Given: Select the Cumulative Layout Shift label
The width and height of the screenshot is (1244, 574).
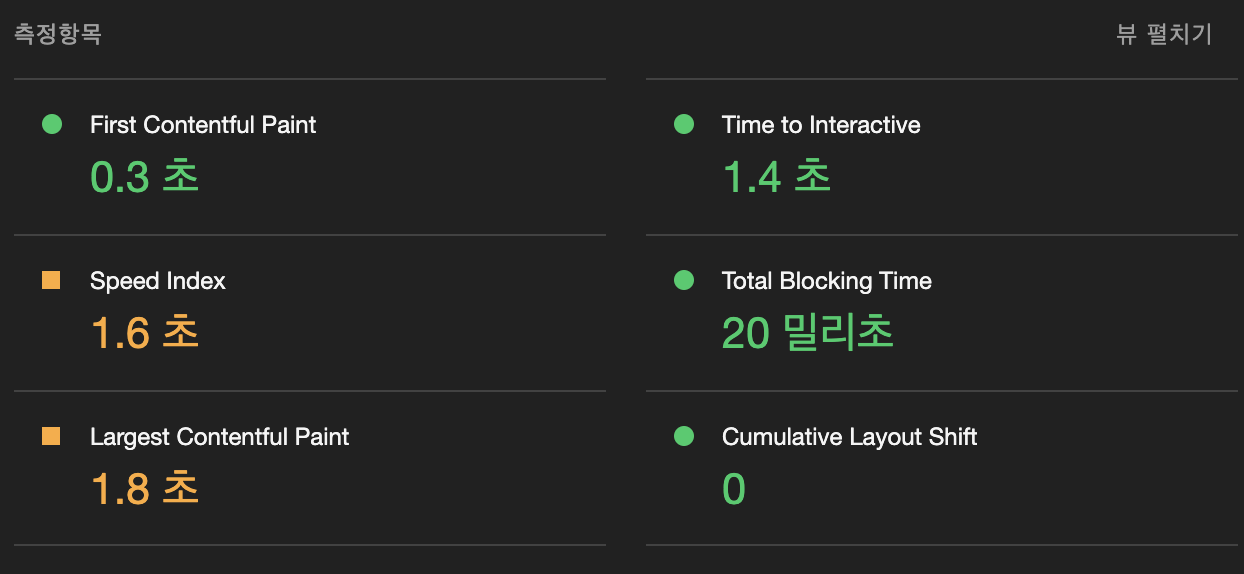Looking at the screenshot, I should [850, 437].
